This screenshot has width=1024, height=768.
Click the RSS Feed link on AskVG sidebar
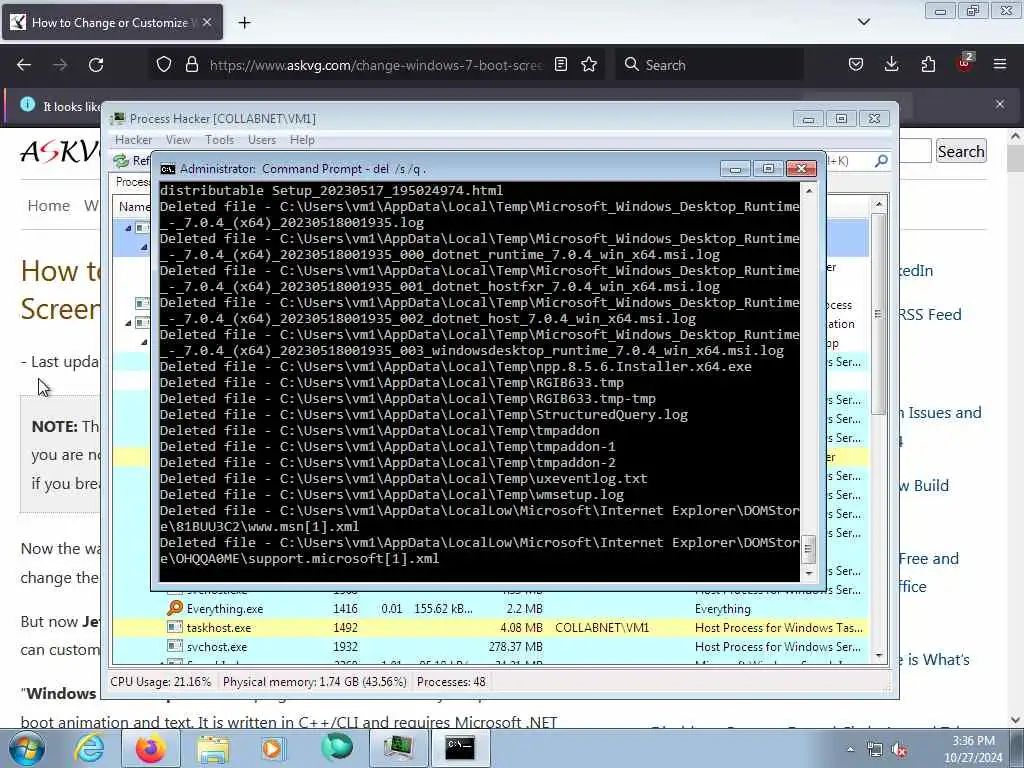click(x=930, y=315)
